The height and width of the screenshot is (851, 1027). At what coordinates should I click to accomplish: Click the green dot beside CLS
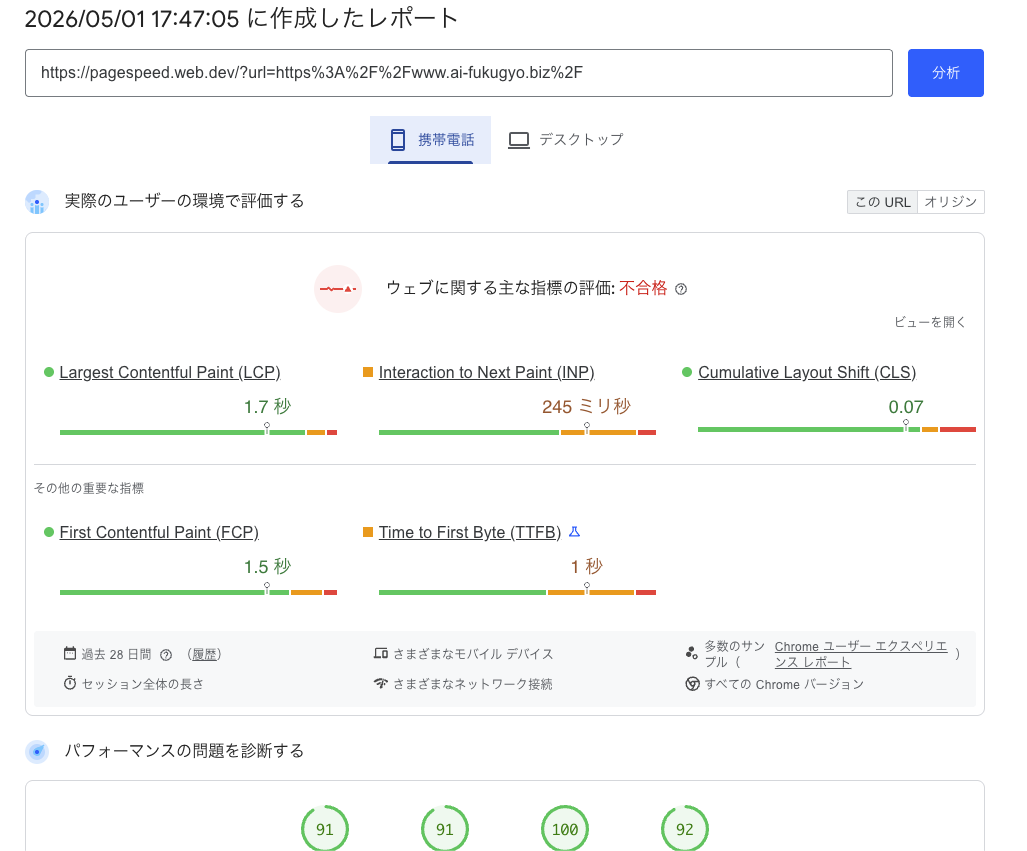(687, 372)
